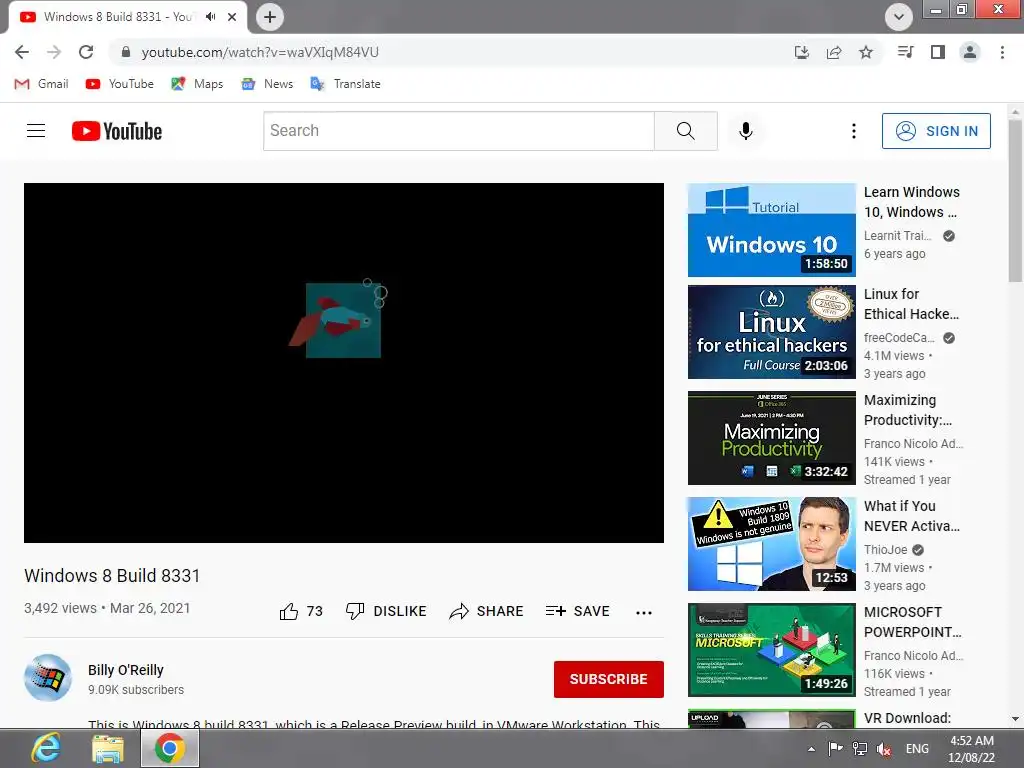
Task: Click the browser forward arrow
Action: [54, 52]
